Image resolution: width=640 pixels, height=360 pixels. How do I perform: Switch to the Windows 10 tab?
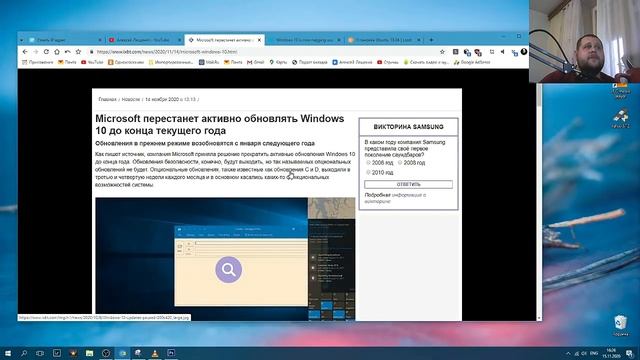304,40
